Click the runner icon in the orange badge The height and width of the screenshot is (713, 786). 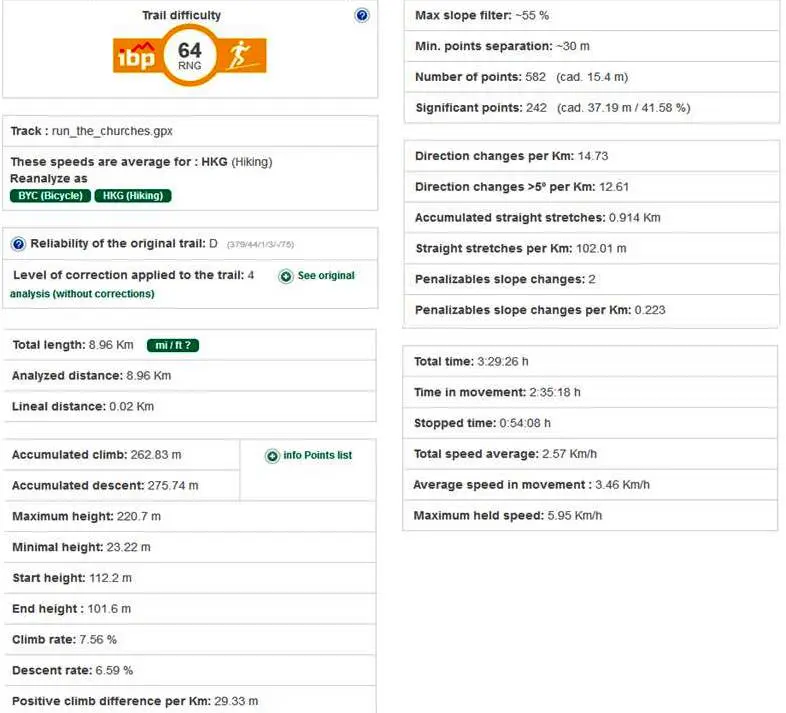coord(243,56)
